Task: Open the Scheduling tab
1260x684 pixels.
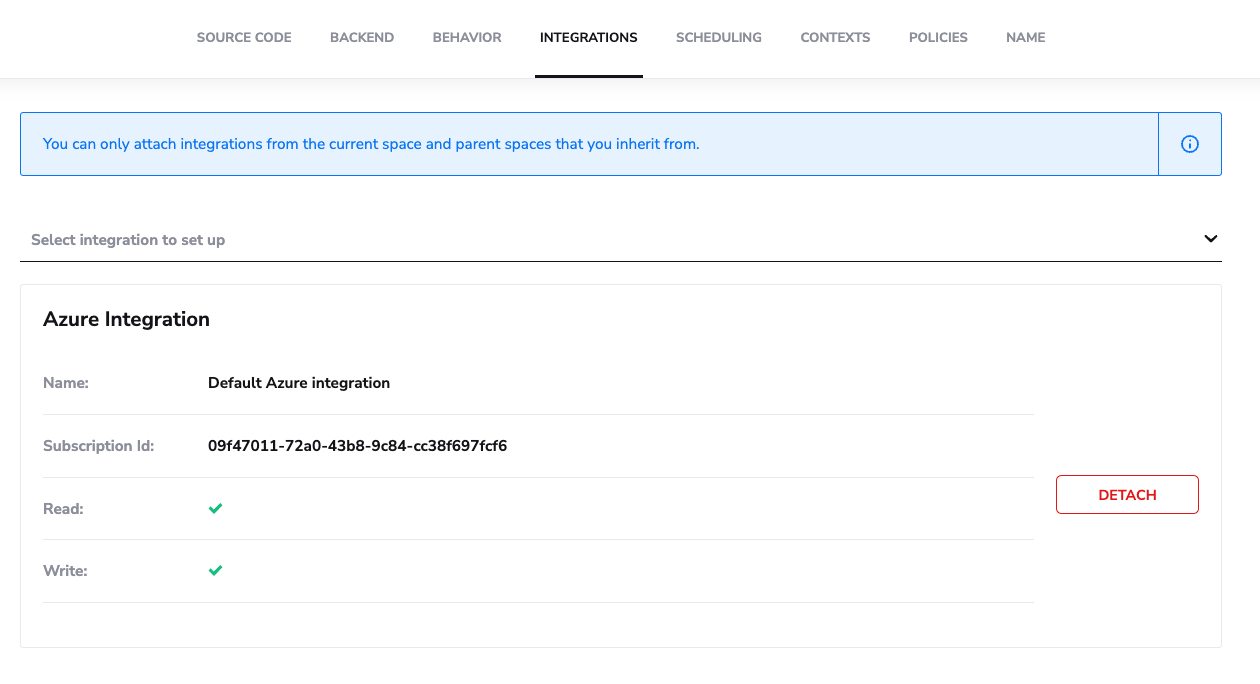Action: [719, 38]
